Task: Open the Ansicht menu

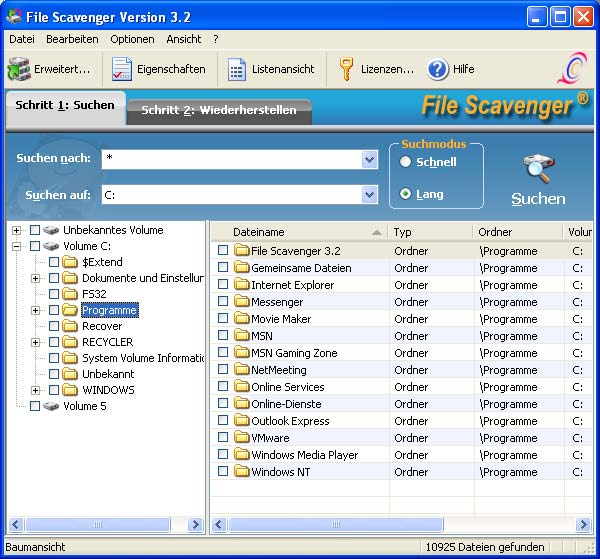Action: coord(184,39)
